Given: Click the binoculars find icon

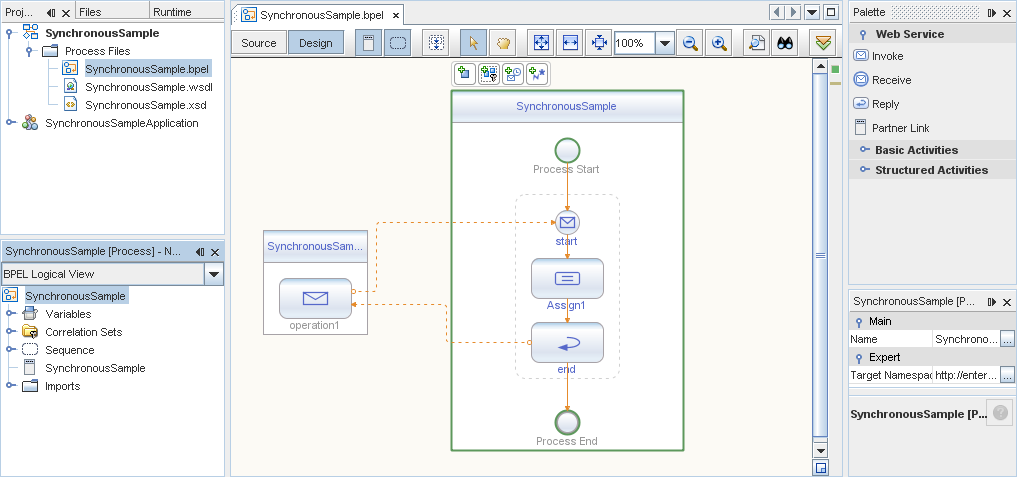Looking at the screenshot, I should coord(786,43).
